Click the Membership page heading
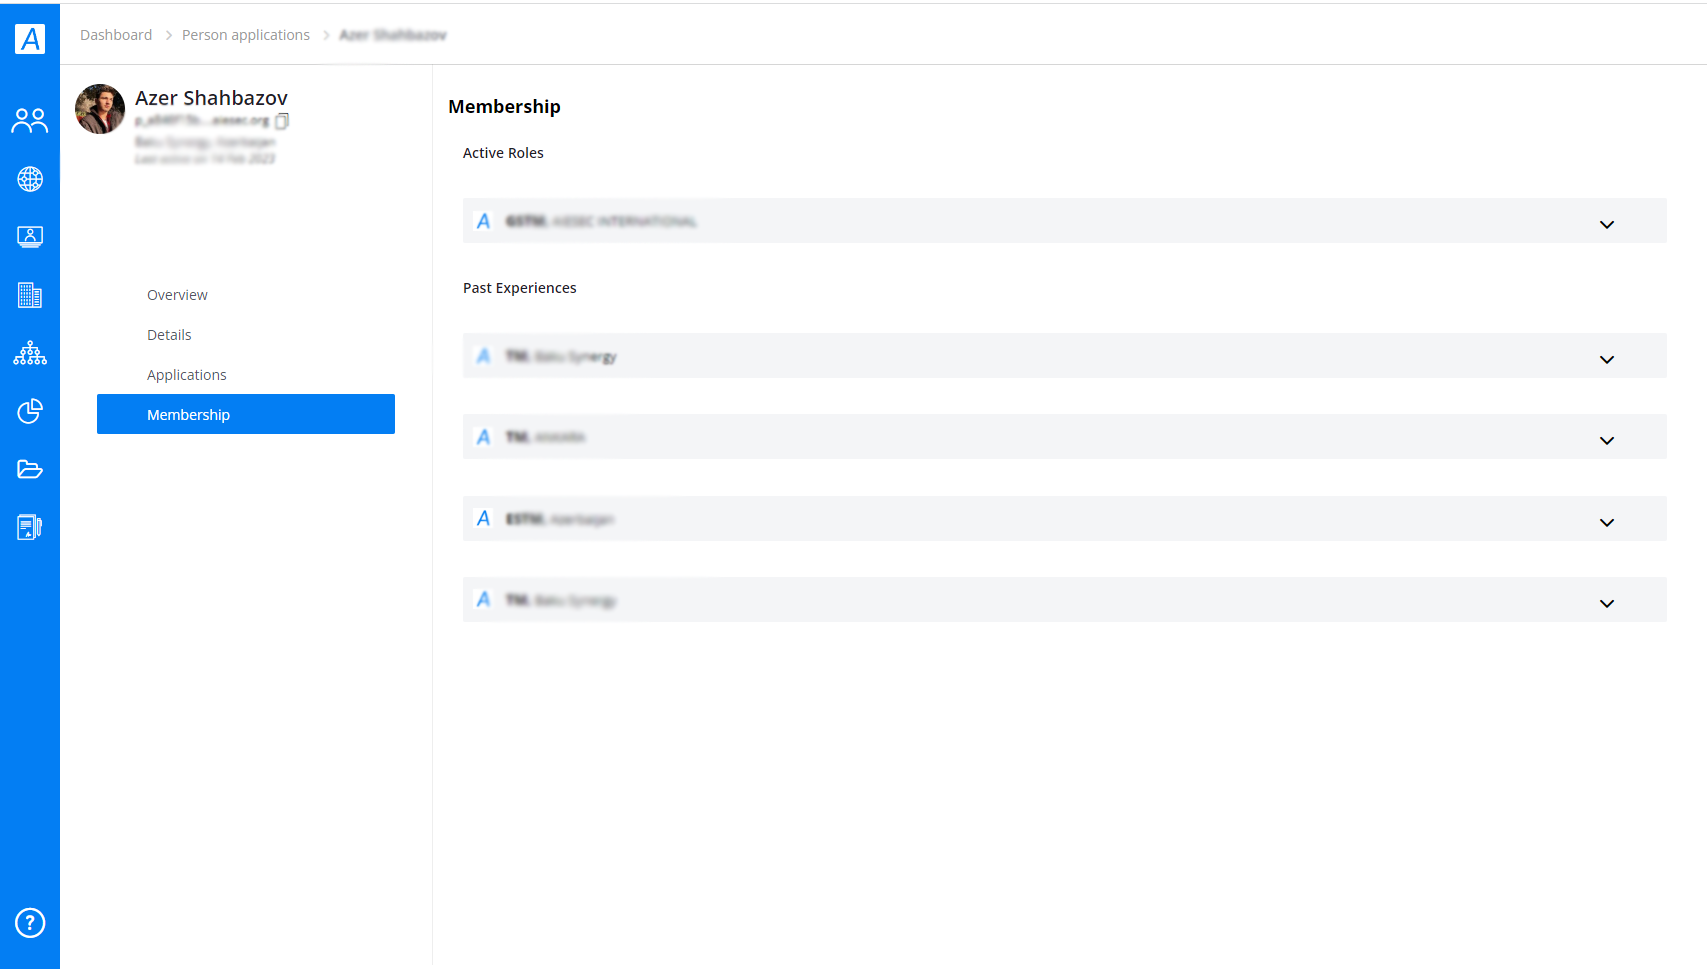The height and width of the screenshot is (969, 1707). [504, 107]
